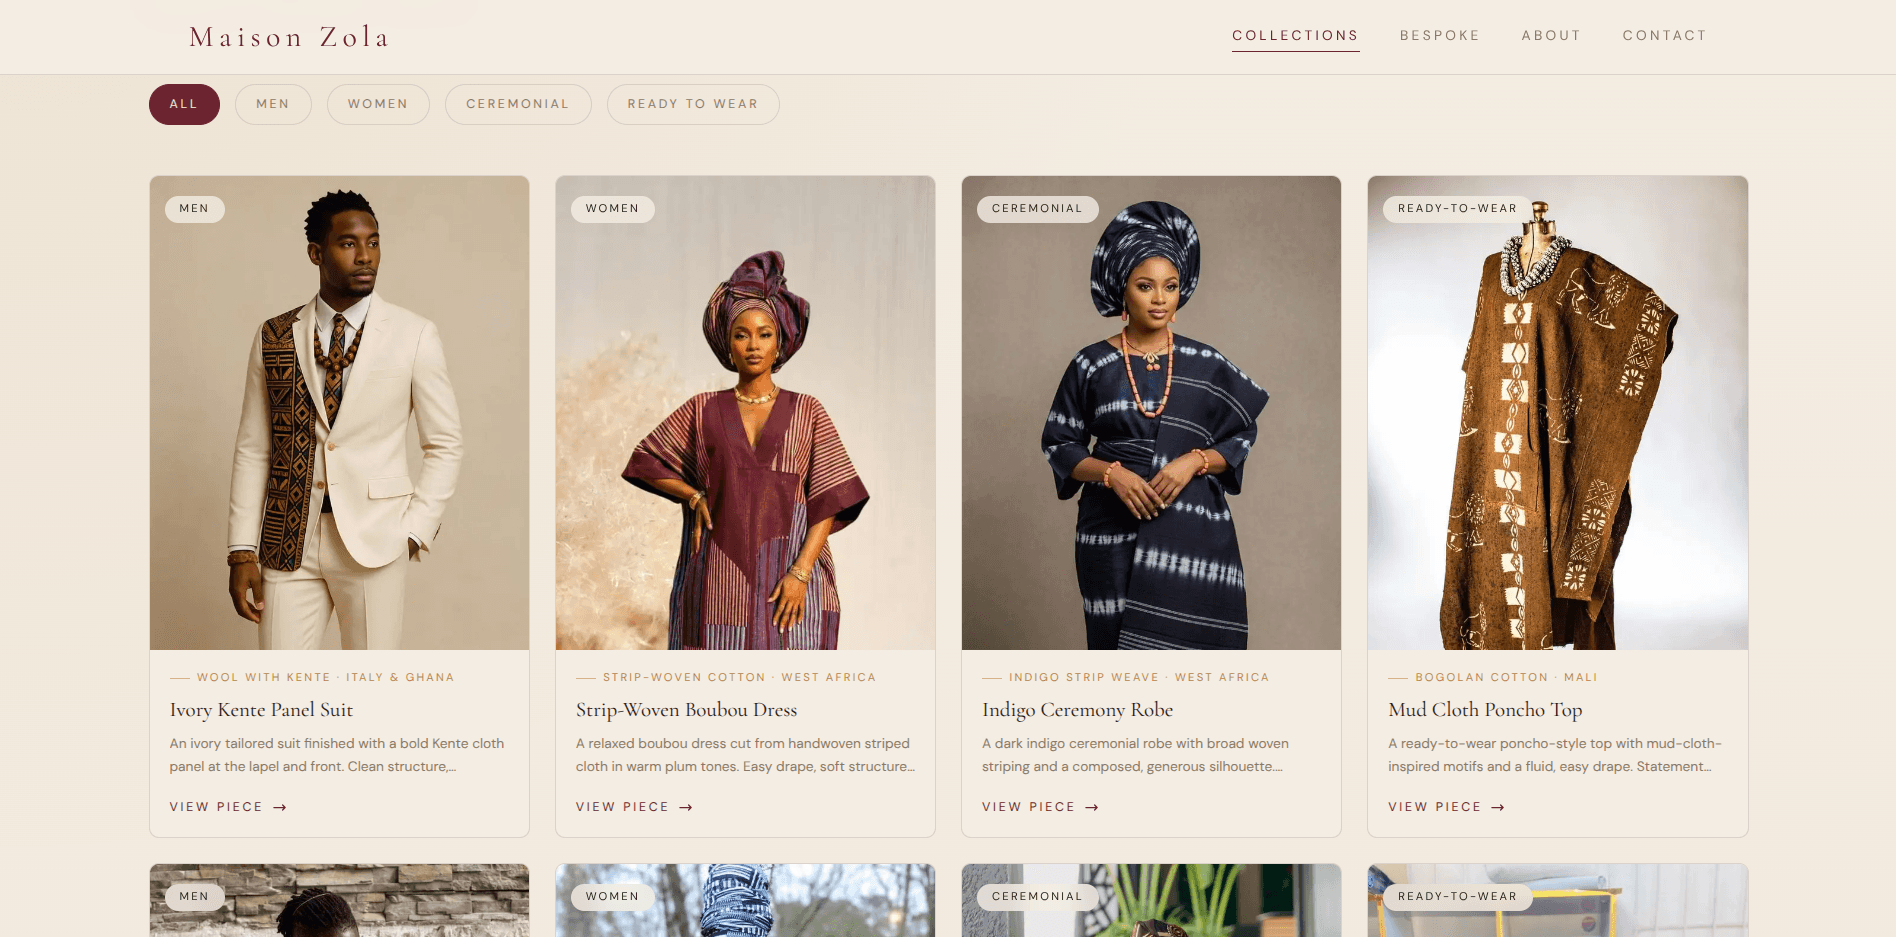The width and height of the screenshot is (1896, 937).
Task: View Piece link under Ivory Kente Suit
Action: [x=228, y=807]
